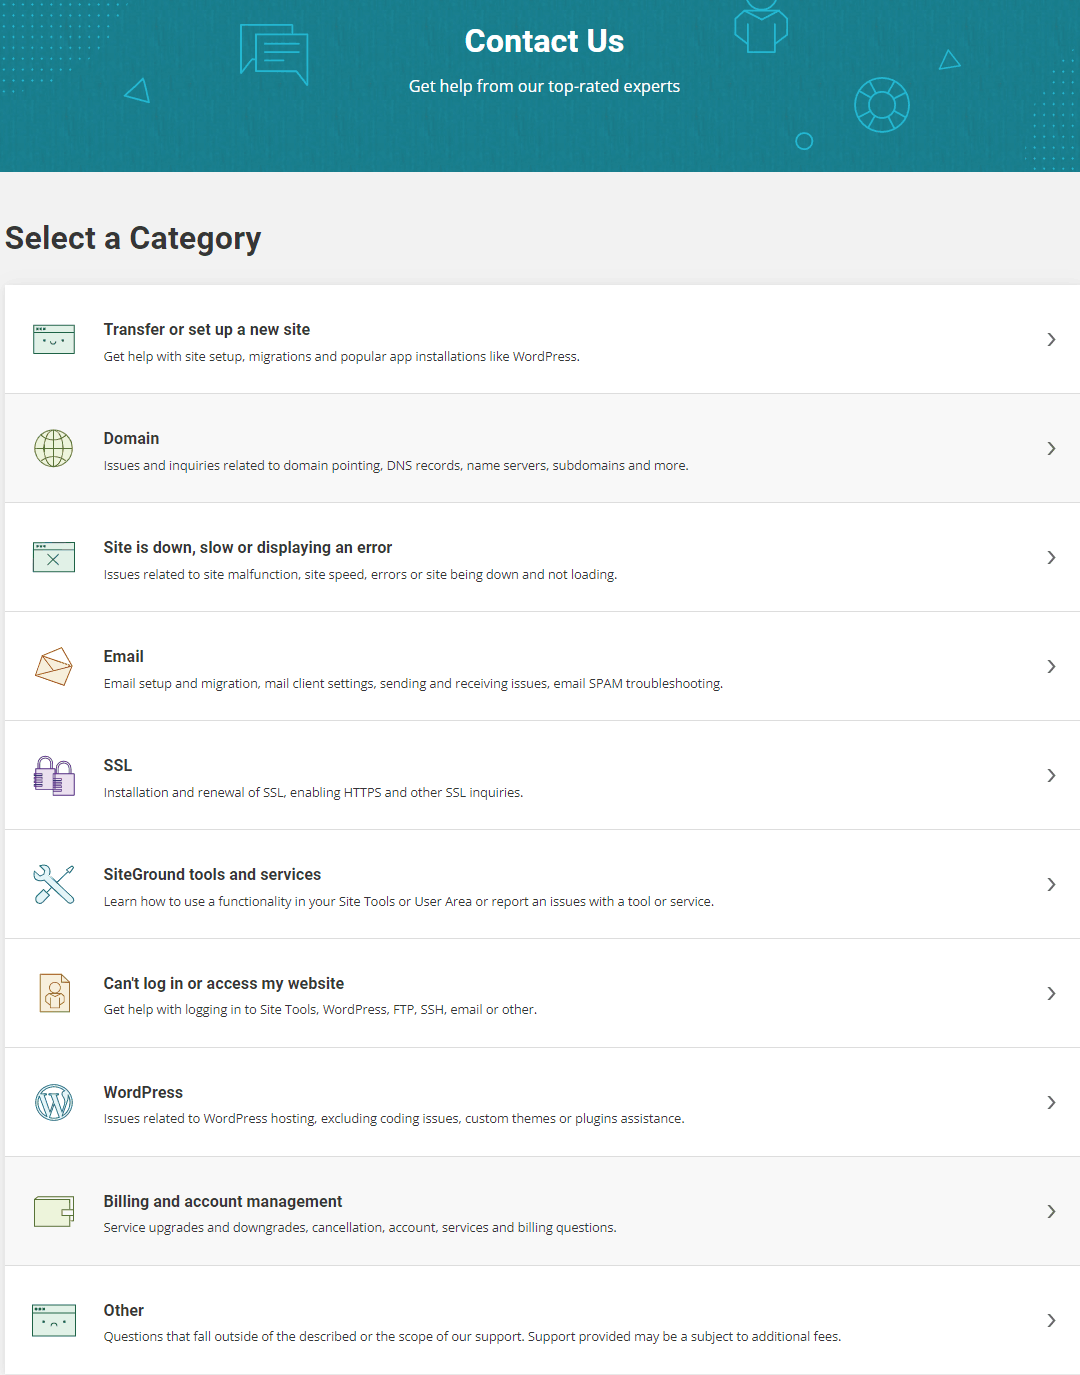Select the Transfer or set up a new site title
1080x1375 pixels.
click(x=207, y=329)
